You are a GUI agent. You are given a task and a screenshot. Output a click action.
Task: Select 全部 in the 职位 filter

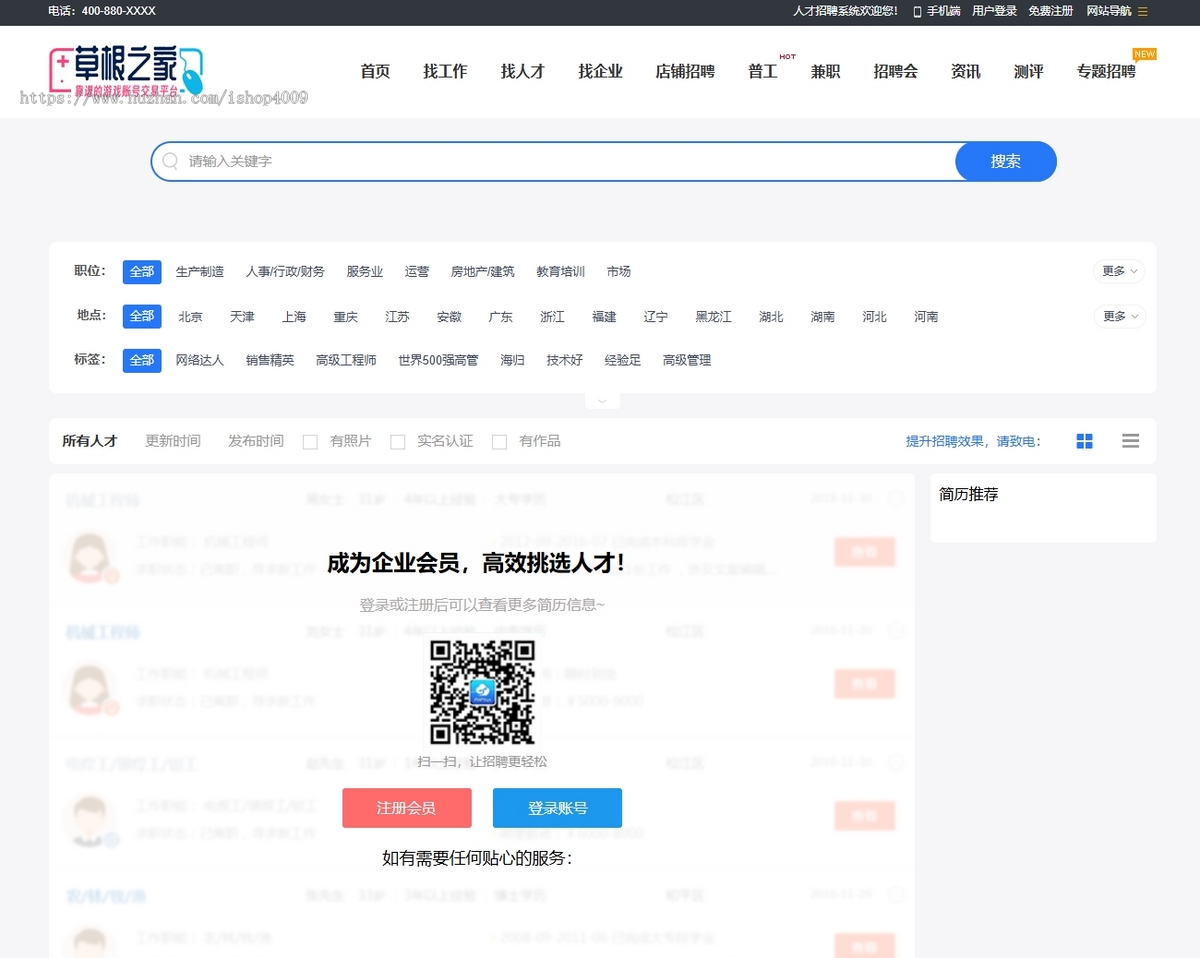coord(142,271)
